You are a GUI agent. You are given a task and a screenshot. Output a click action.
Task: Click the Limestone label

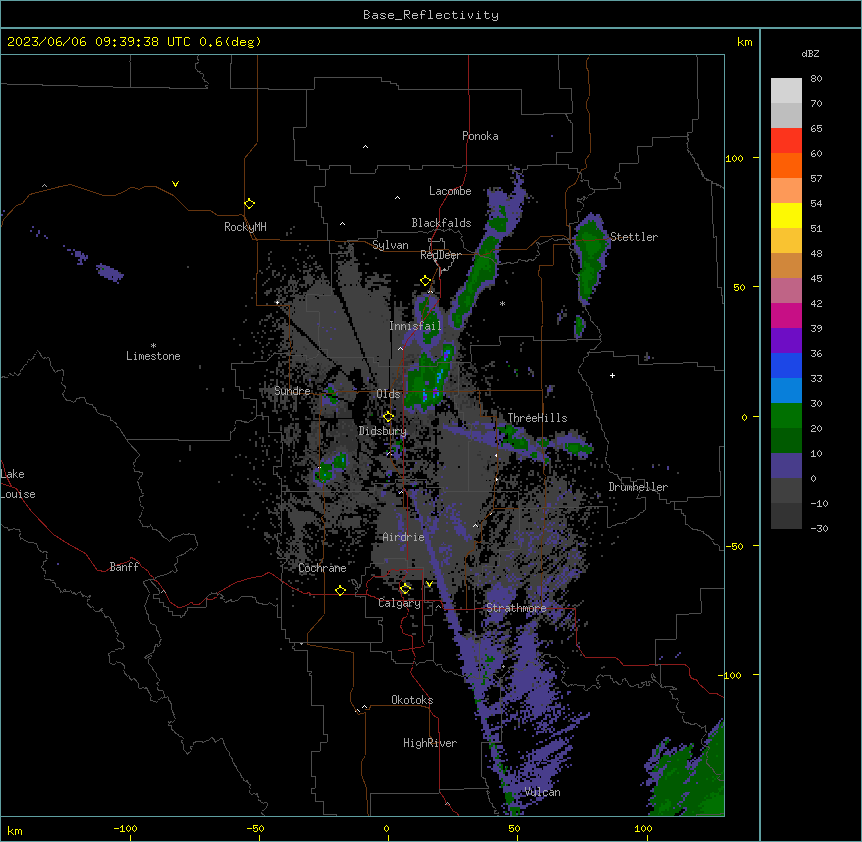point(153,356)
